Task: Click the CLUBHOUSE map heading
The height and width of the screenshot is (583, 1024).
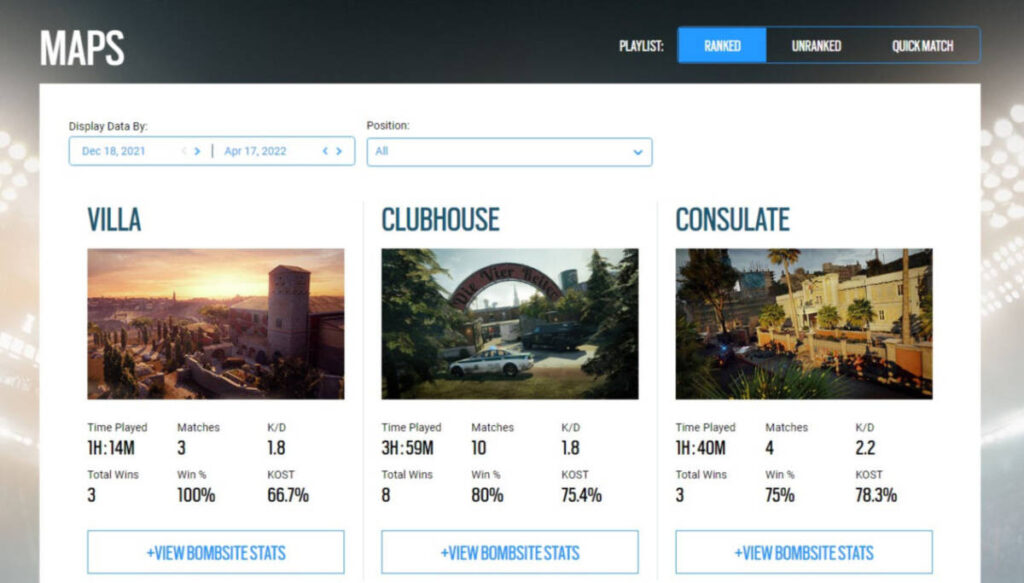Action: (440, 220)
